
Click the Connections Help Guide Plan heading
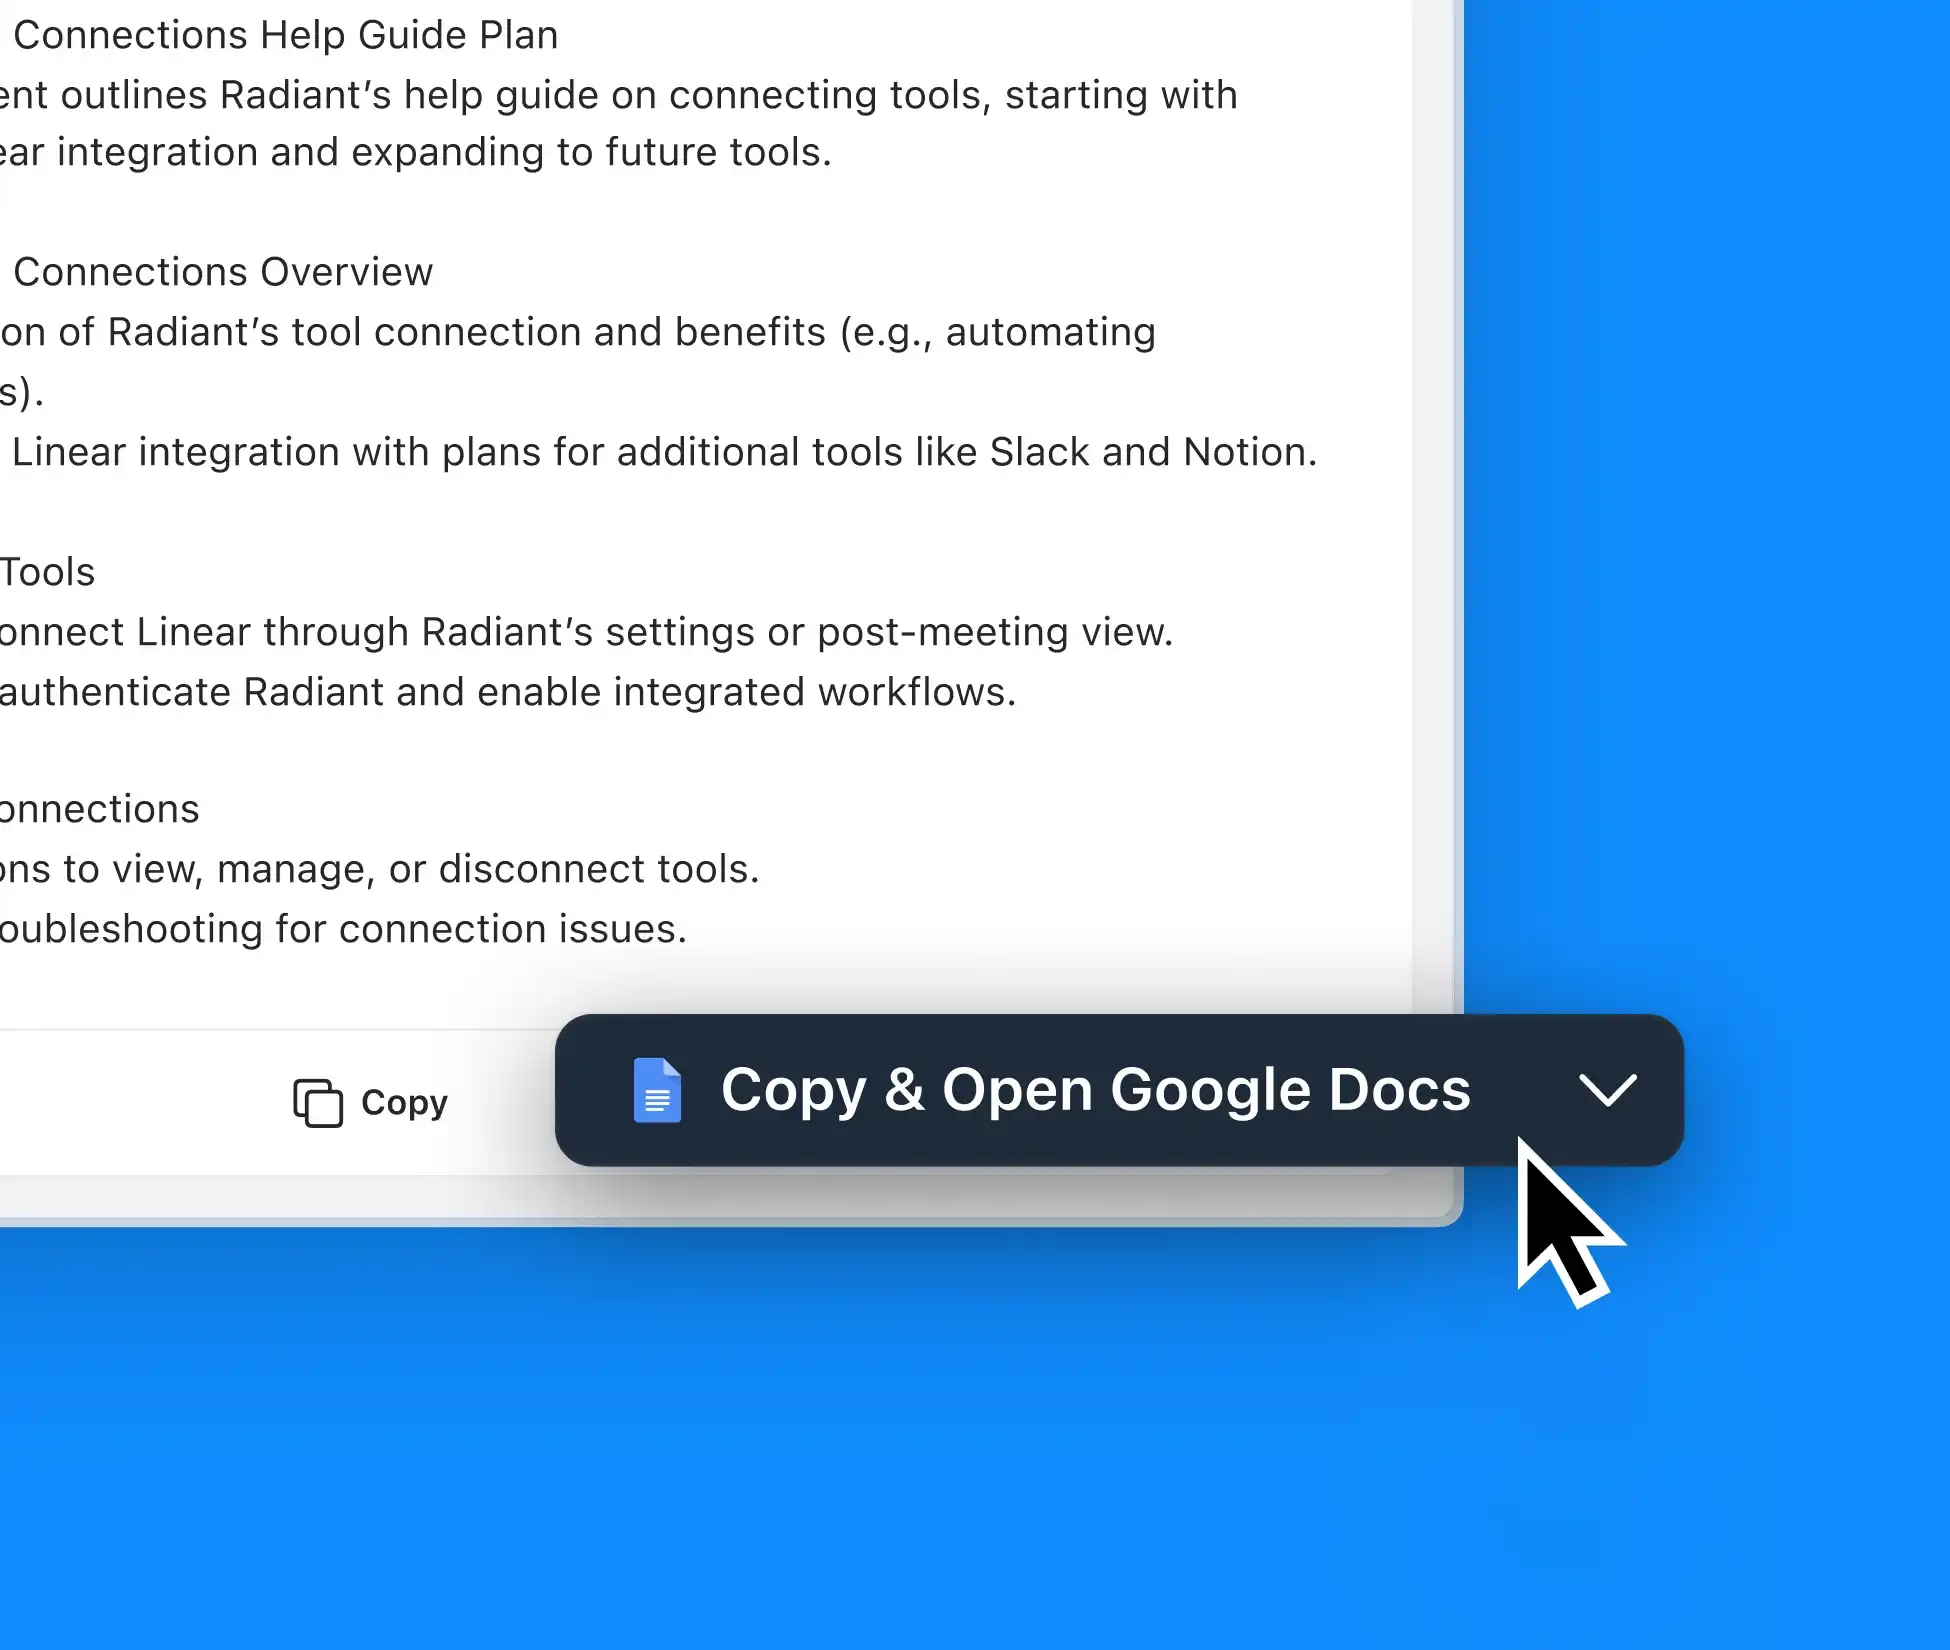(x=285, y=35)
